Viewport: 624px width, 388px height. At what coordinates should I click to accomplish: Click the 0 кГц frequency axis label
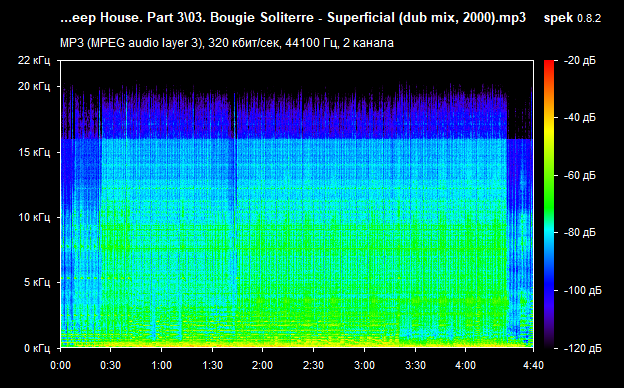pyautogui.click(x=37, y=348)
